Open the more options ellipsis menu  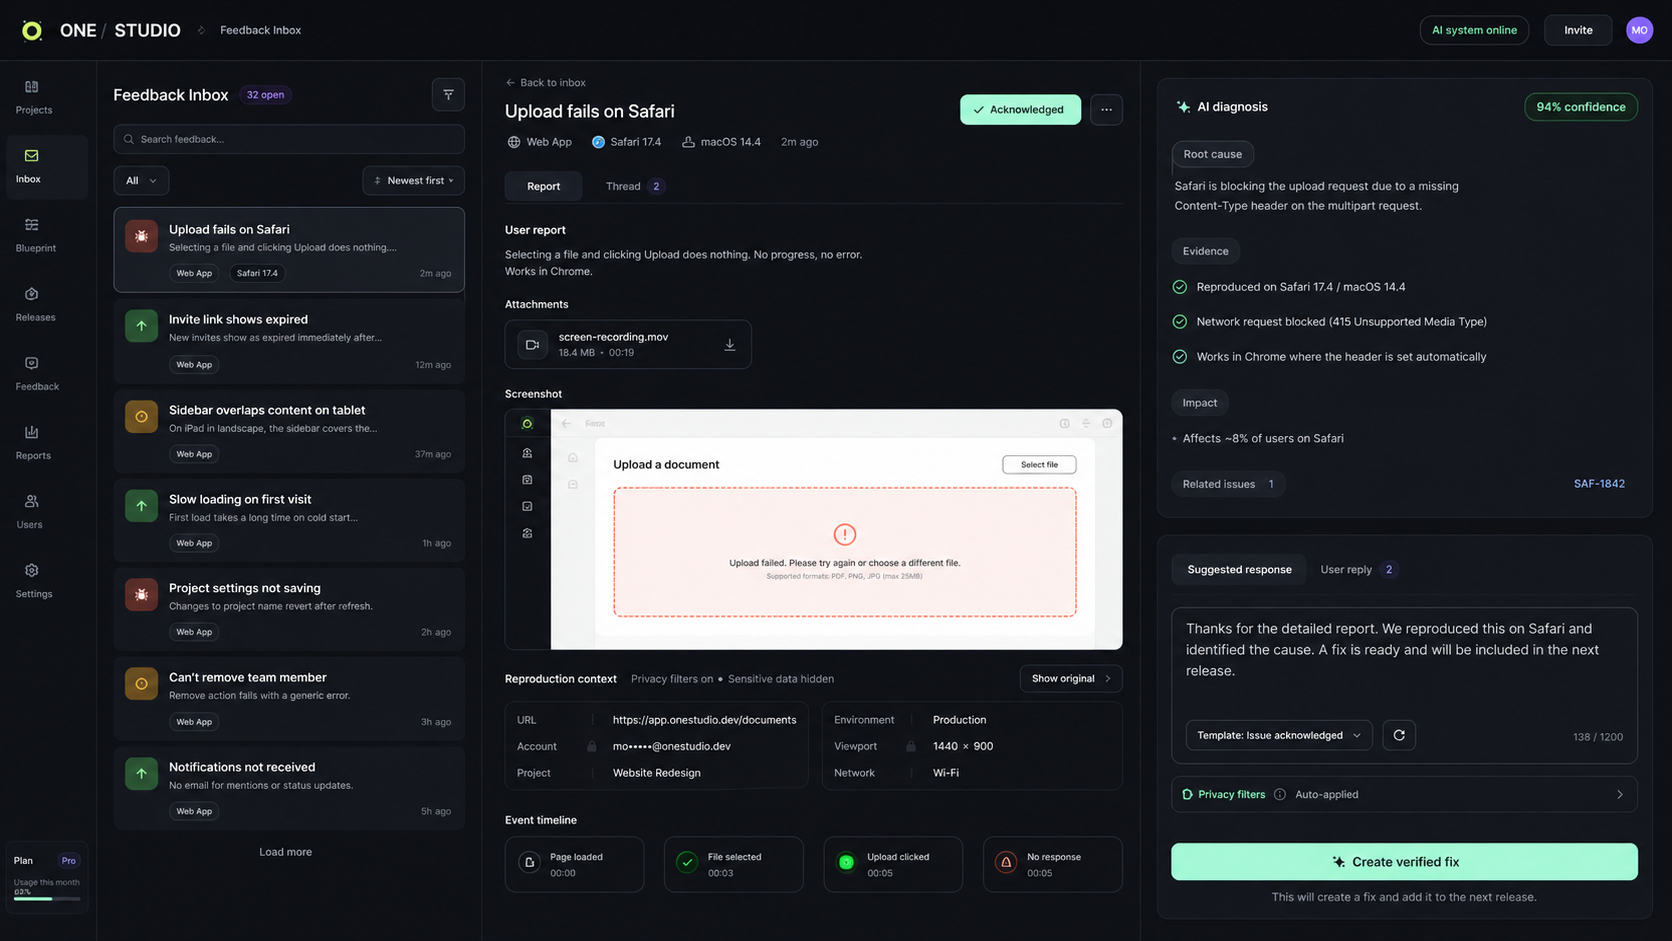(1106, 110)
